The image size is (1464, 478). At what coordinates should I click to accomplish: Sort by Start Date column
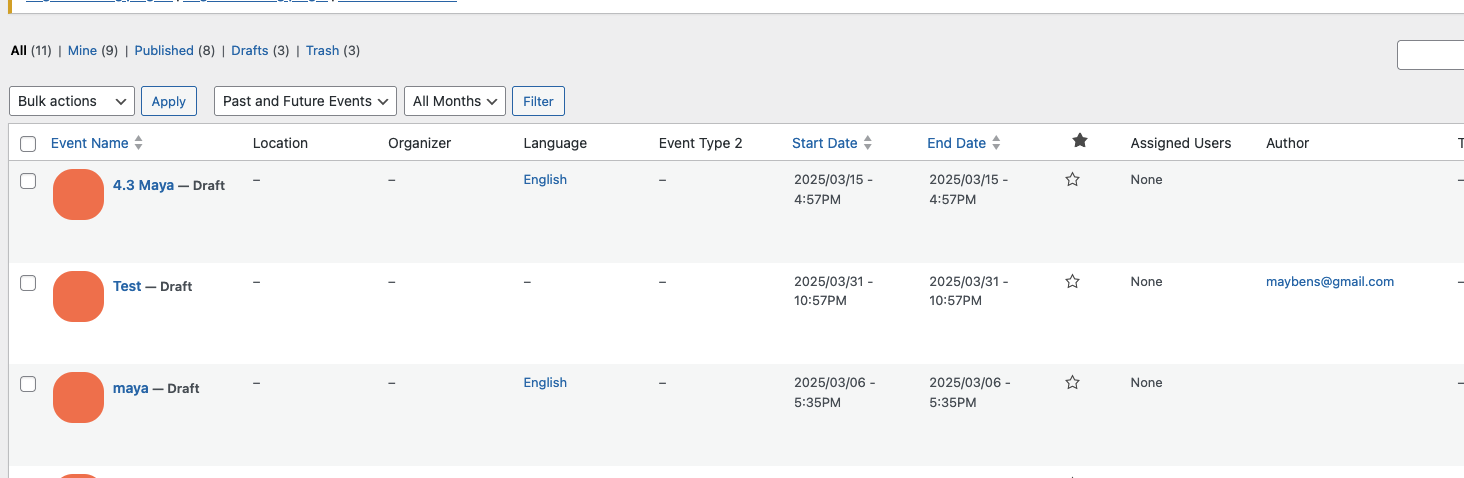coord(825,143)
